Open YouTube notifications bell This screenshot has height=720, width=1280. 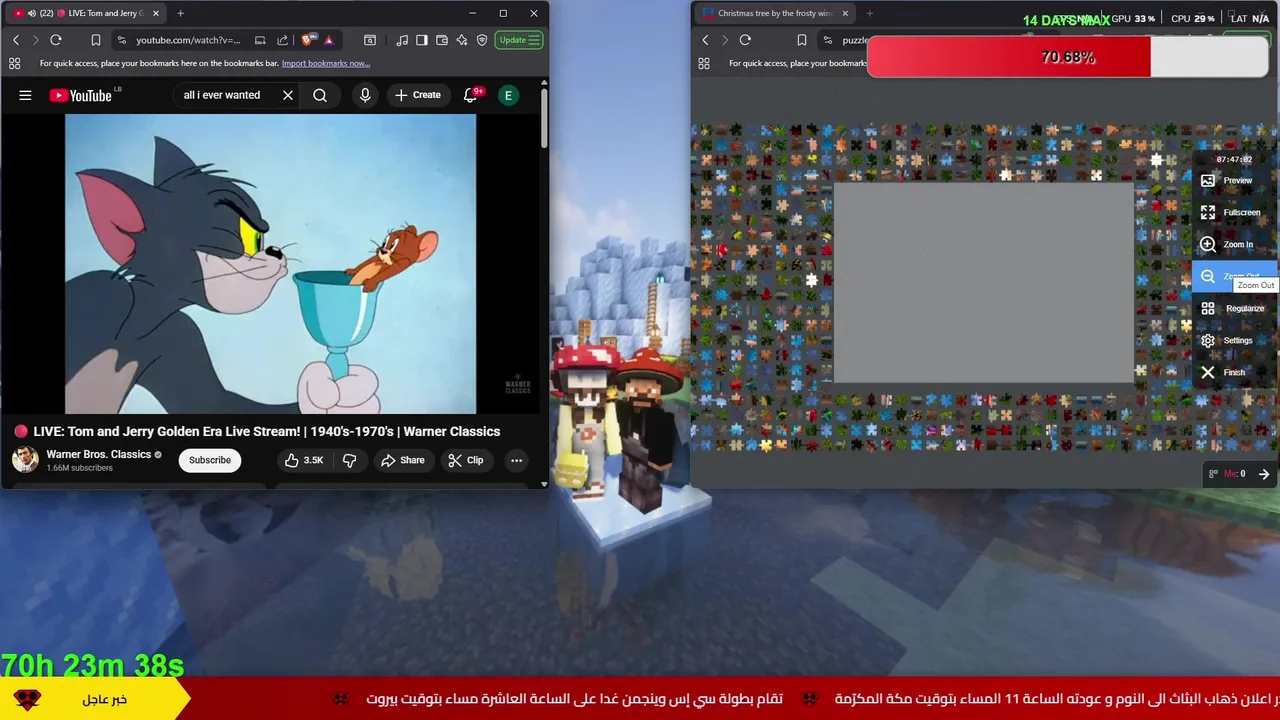470,95
